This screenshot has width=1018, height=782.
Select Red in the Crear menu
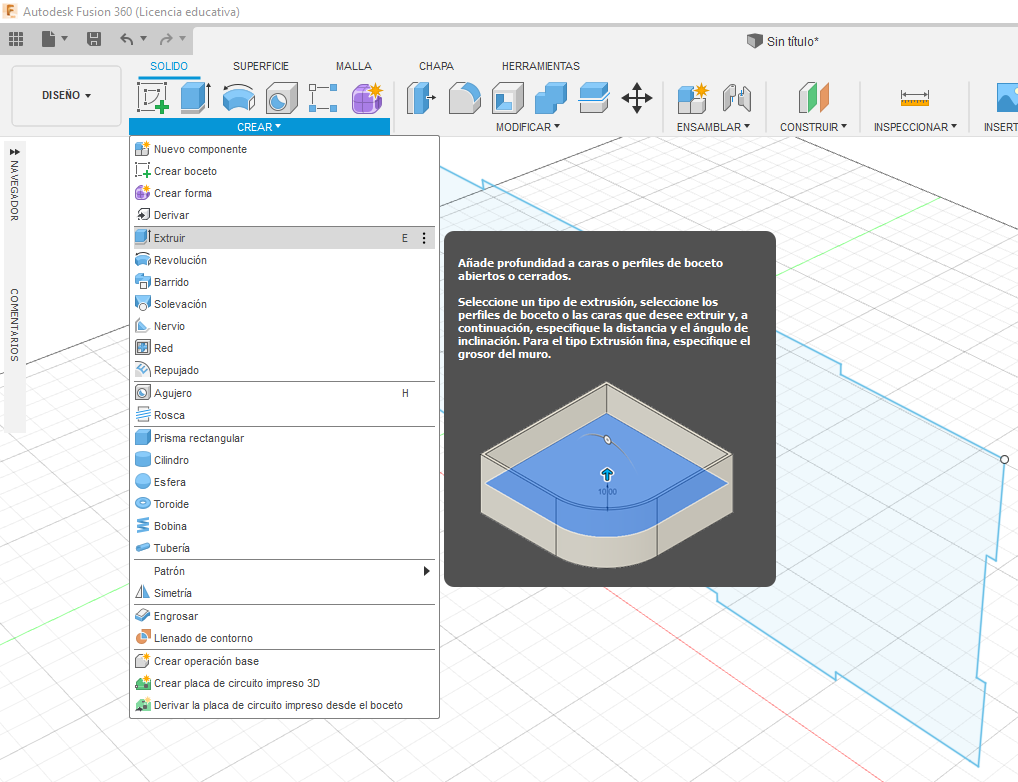(284, 349)
